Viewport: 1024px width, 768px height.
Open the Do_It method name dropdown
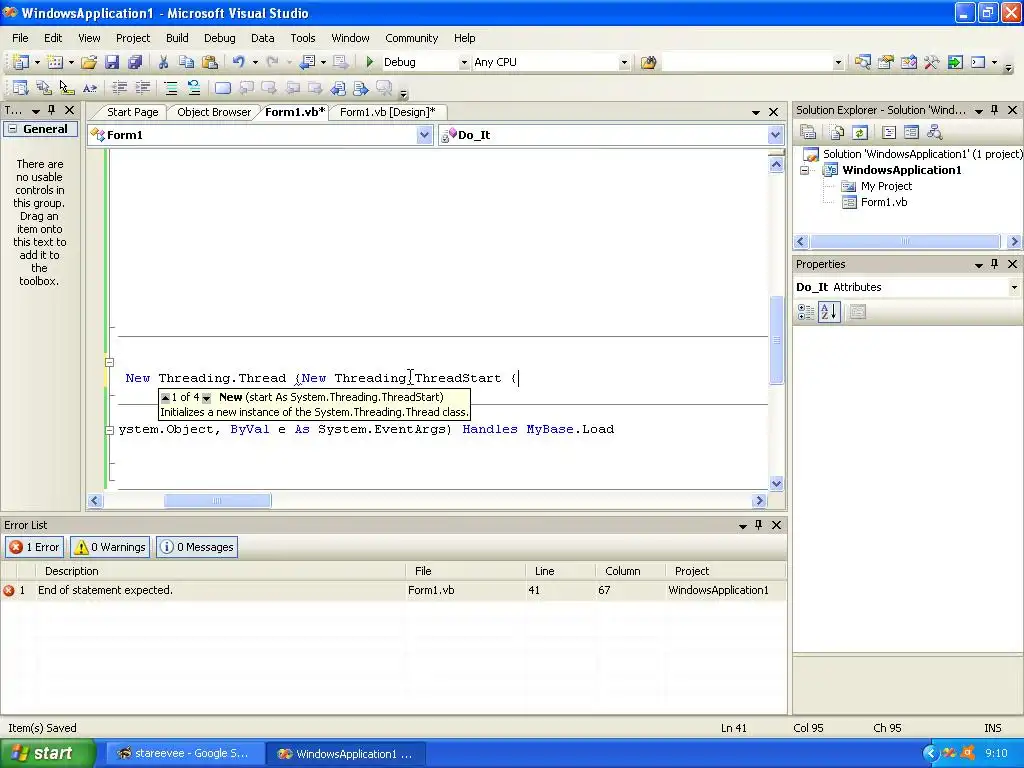[775, 135]
